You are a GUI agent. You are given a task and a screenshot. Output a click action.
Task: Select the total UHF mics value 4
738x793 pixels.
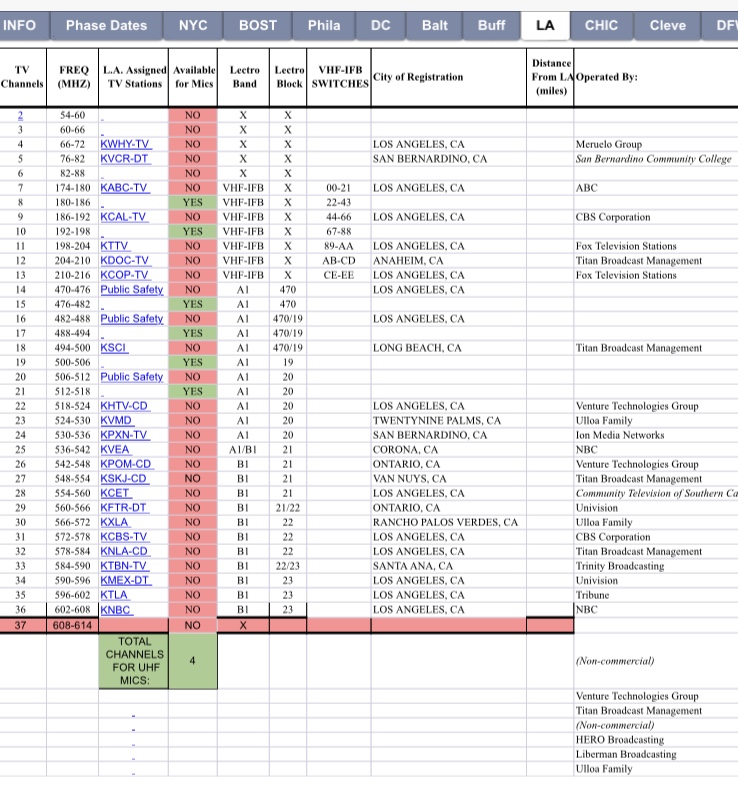point(193,661)
